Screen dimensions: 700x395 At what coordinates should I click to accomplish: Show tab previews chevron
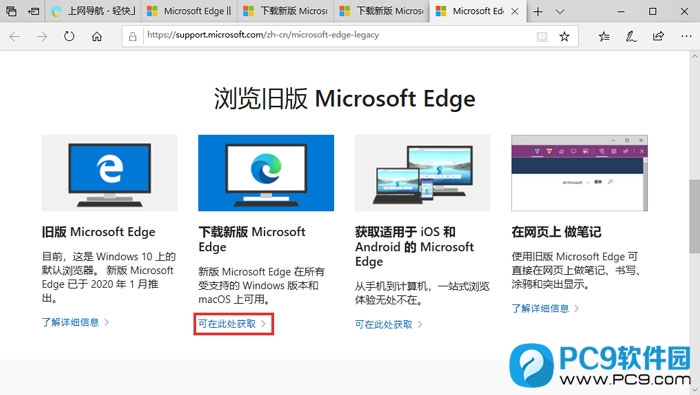tap(559, 12)
